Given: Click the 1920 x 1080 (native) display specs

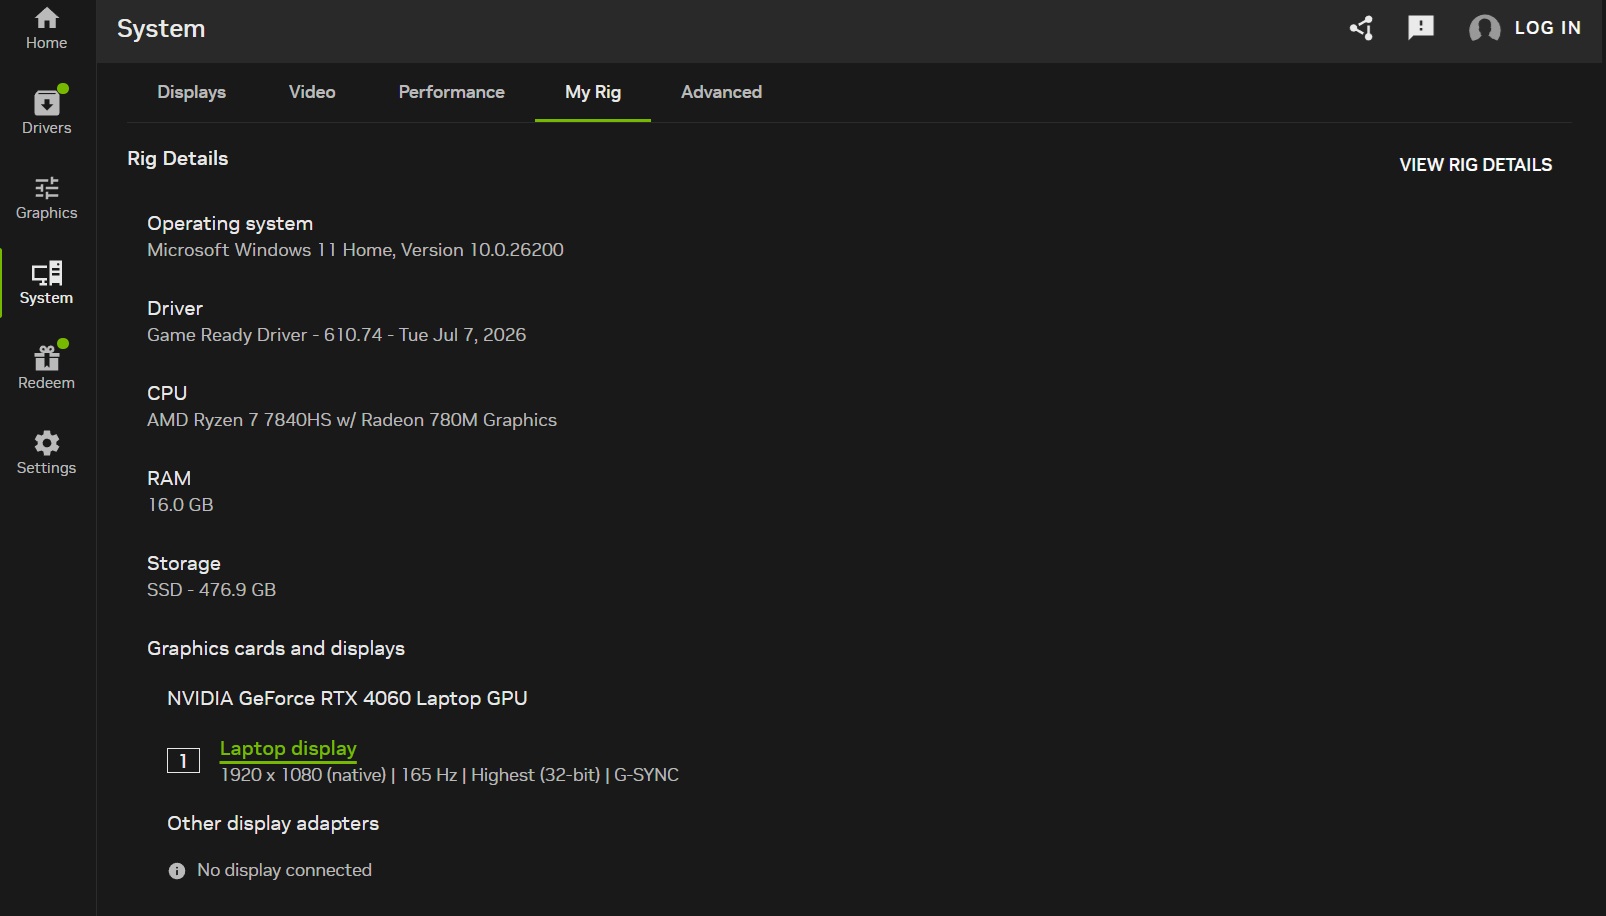Looking at the screenshot, I should tap(449, 775).
